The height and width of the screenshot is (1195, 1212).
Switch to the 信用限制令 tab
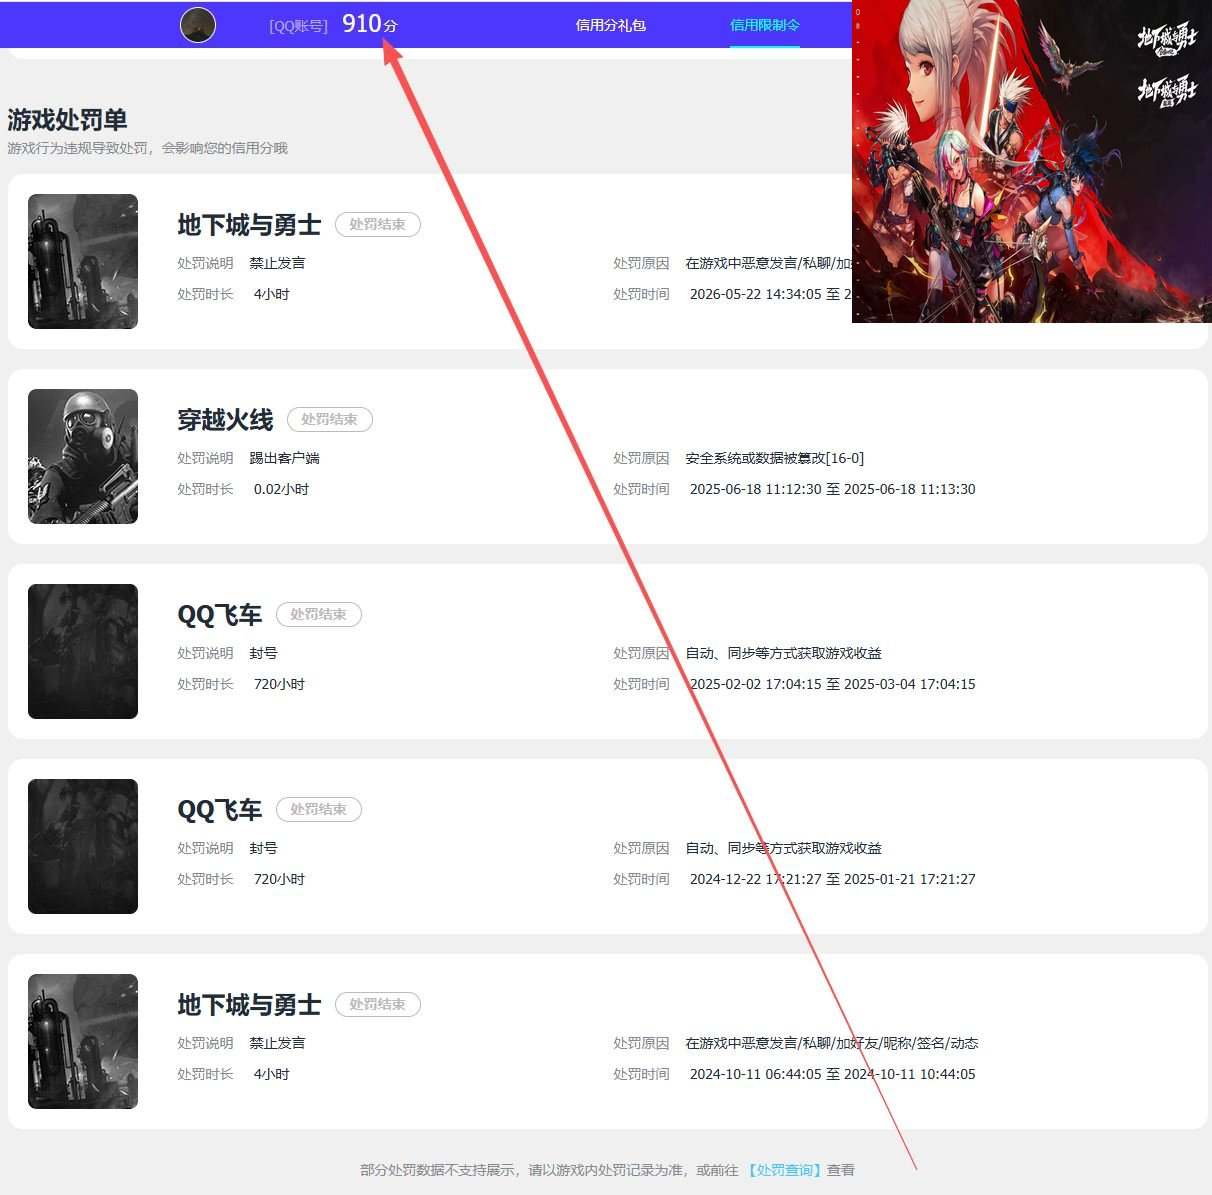click(765, 25)
